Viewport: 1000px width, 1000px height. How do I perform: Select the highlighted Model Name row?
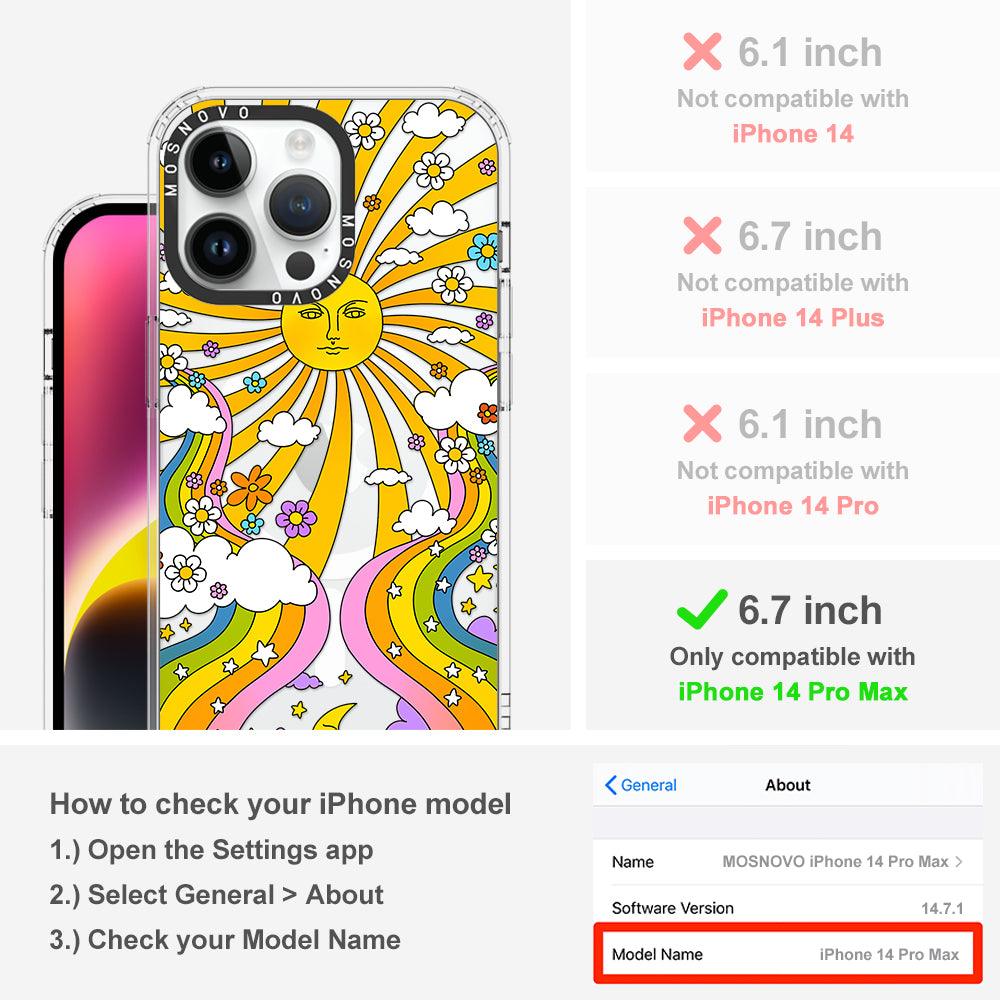(x=788, y=954)
